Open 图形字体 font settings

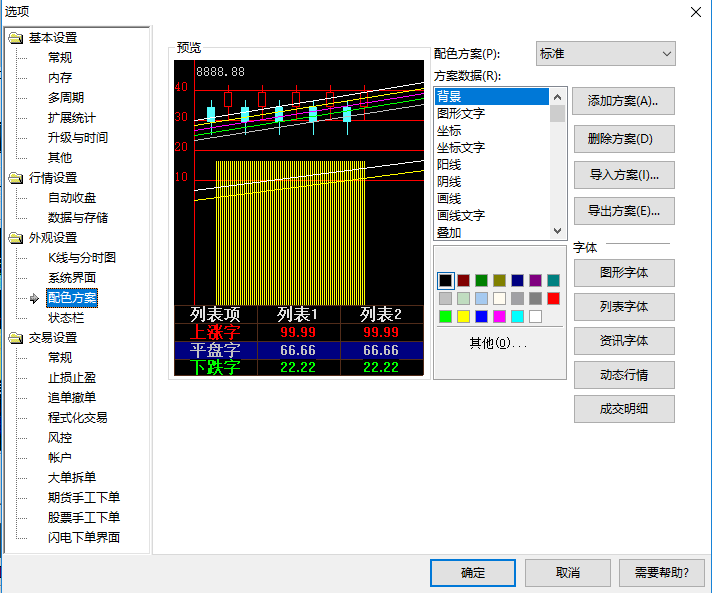(x=624, y=273)
